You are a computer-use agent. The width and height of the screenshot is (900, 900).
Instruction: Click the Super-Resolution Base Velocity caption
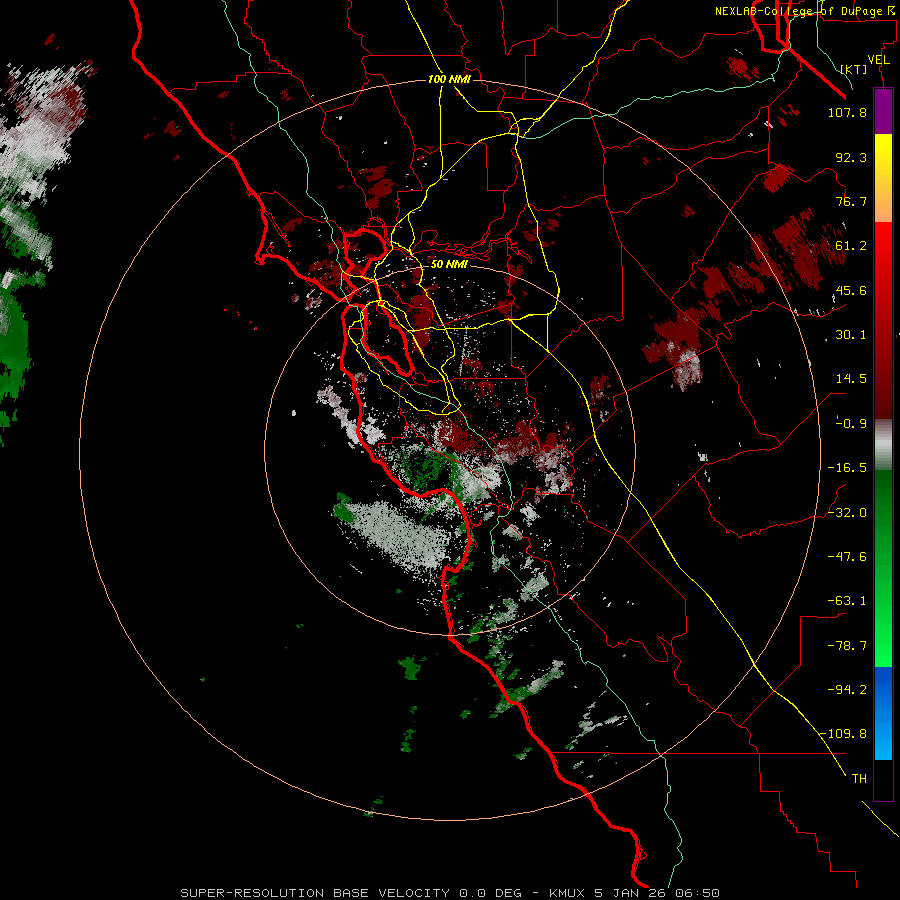[x=449, y=893]
